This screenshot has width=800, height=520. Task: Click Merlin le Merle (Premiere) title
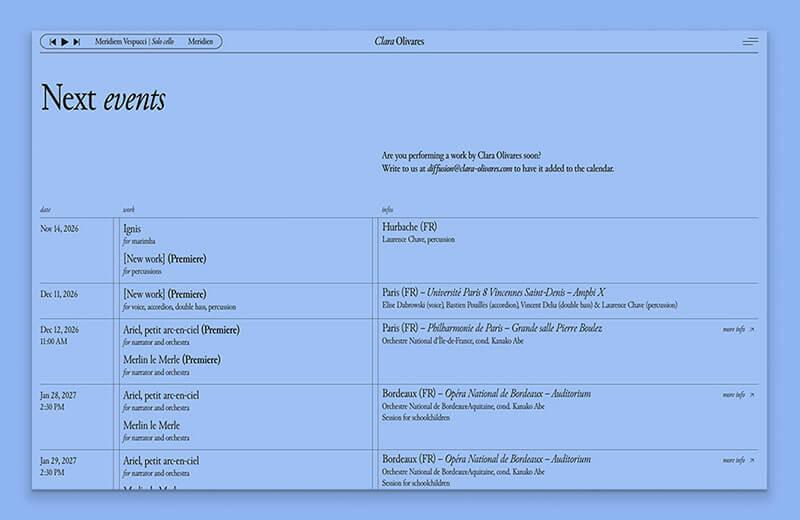click(x=172, y=360)
